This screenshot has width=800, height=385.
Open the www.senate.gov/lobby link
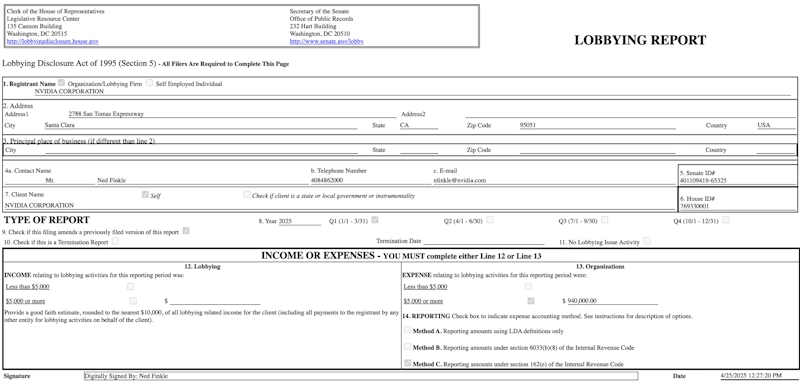[327, 41]
